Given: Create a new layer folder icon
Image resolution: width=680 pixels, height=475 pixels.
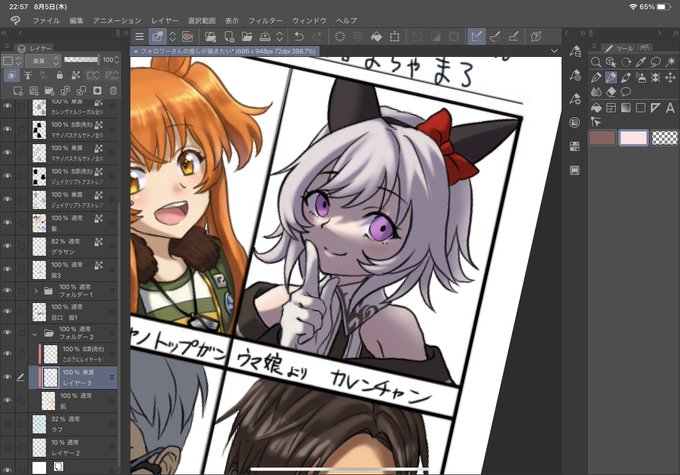Looking at the screenshot, I should [x=49, y=91].
